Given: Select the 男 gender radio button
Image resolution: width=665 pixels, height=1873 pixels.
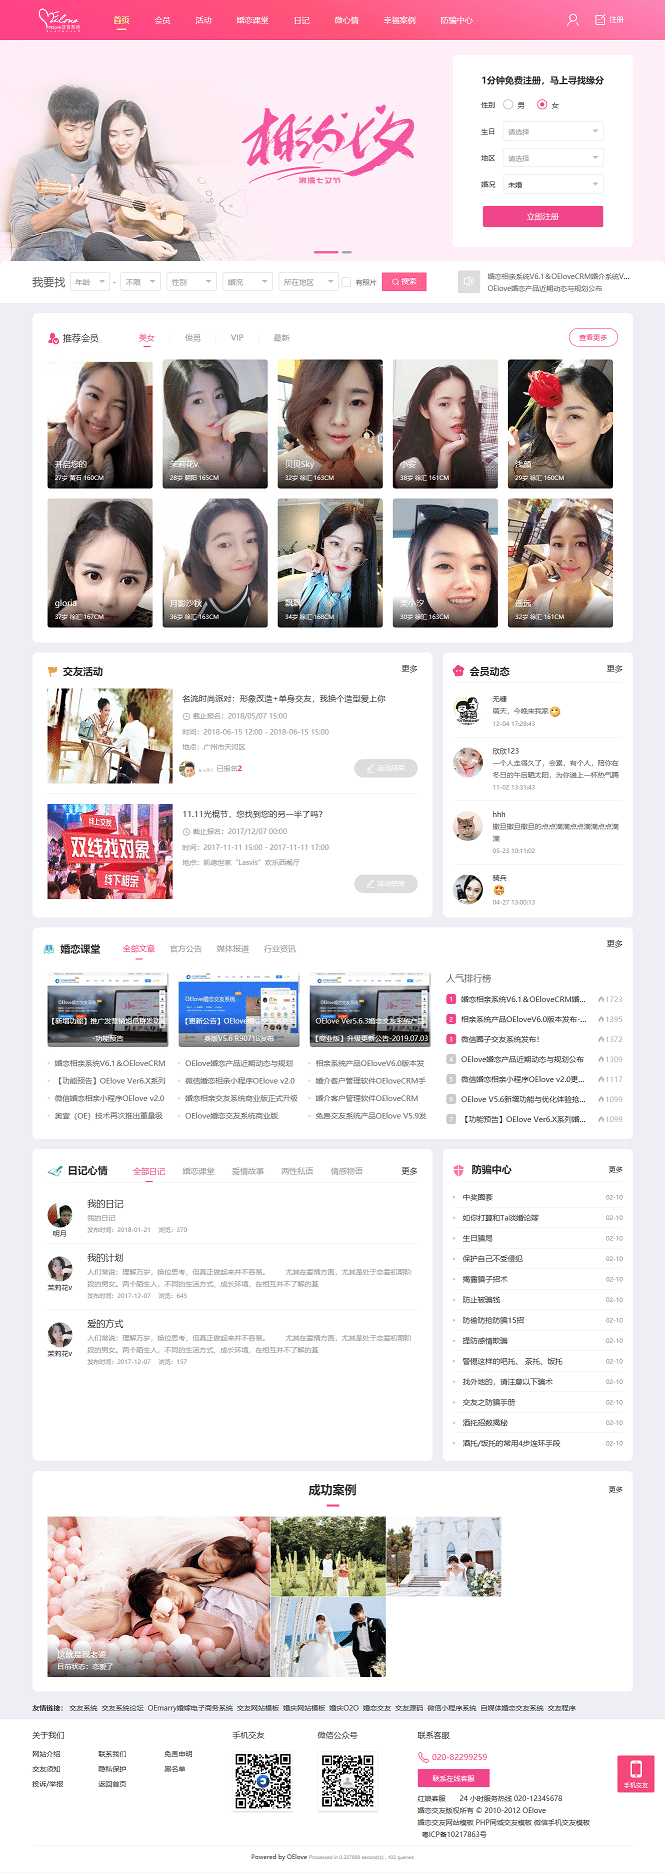Looking at the screenshot, I should click(x=508, y=105).
